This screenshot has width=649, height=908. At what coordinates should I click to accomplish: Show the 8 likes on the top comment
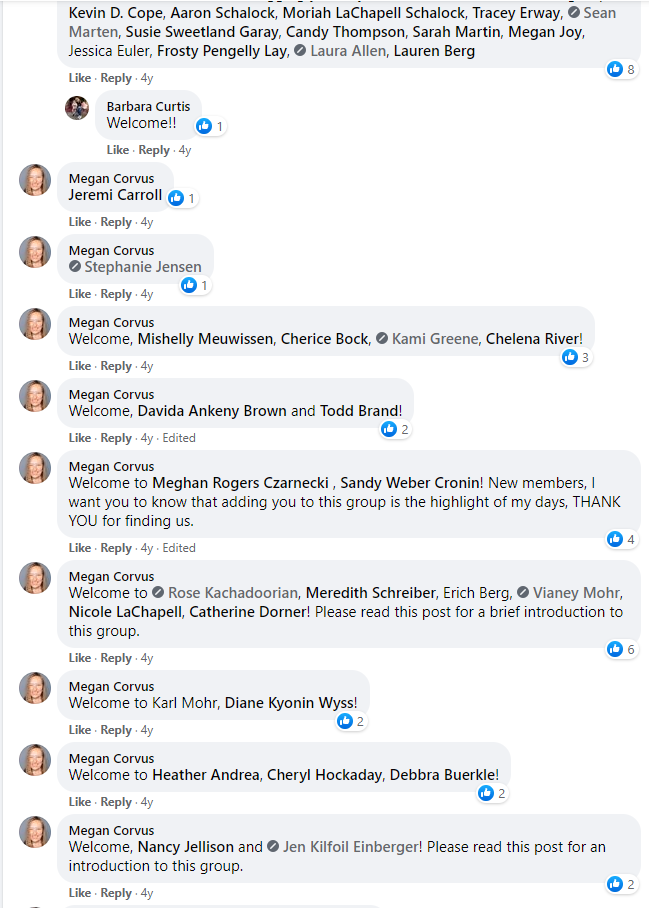point(622,69)
